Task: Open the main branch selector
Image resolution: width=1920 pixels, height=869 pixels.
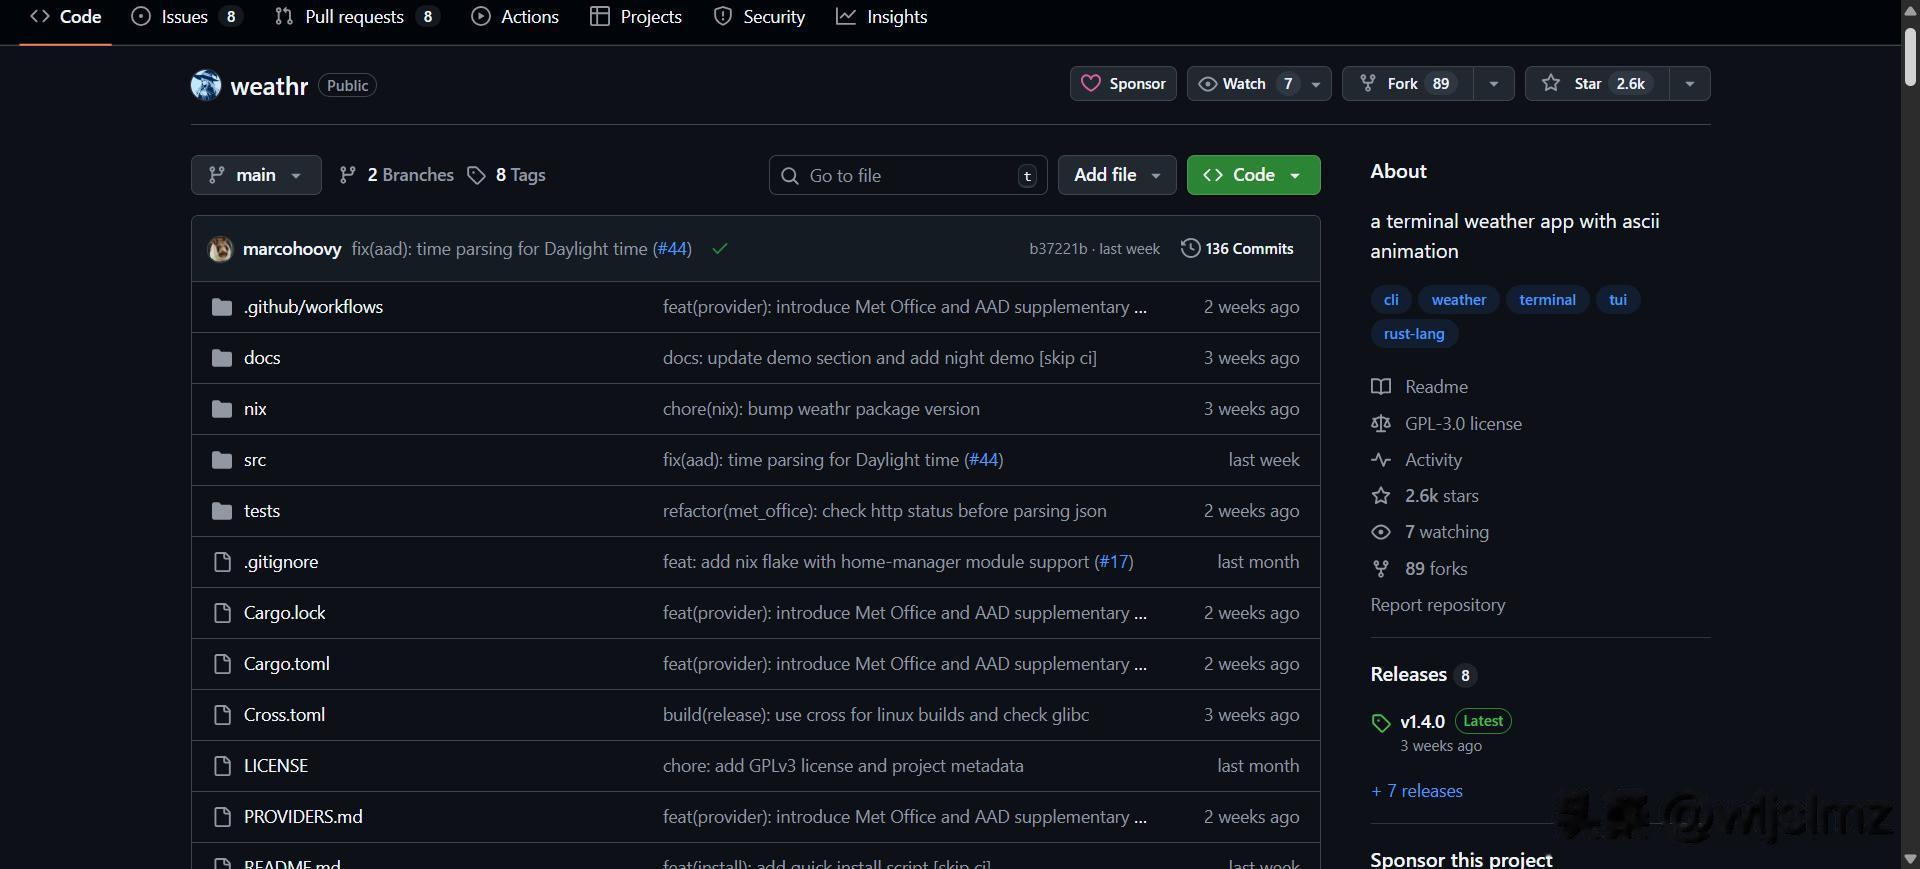Action: 256,175
